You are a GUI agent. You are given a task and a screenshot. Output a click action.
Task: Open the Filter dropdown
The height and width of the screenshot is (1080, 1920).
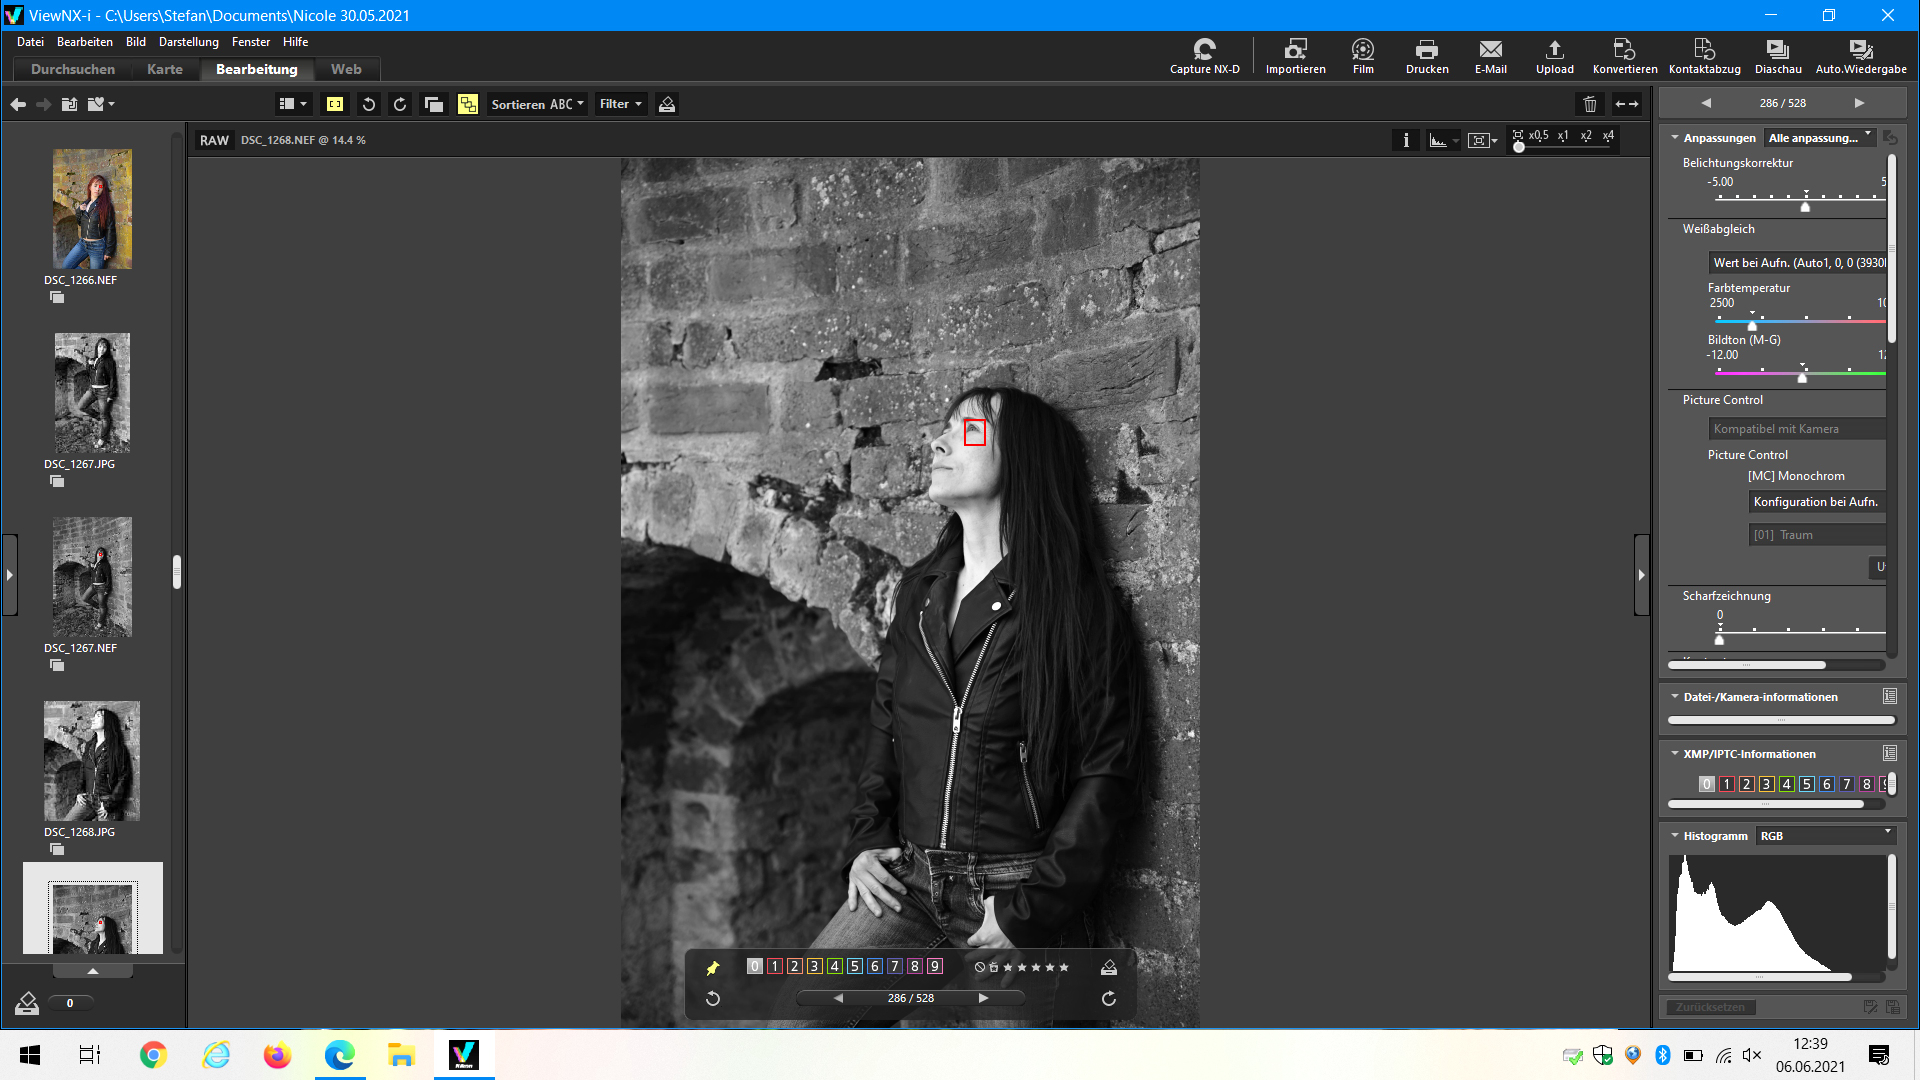(620, 104)
